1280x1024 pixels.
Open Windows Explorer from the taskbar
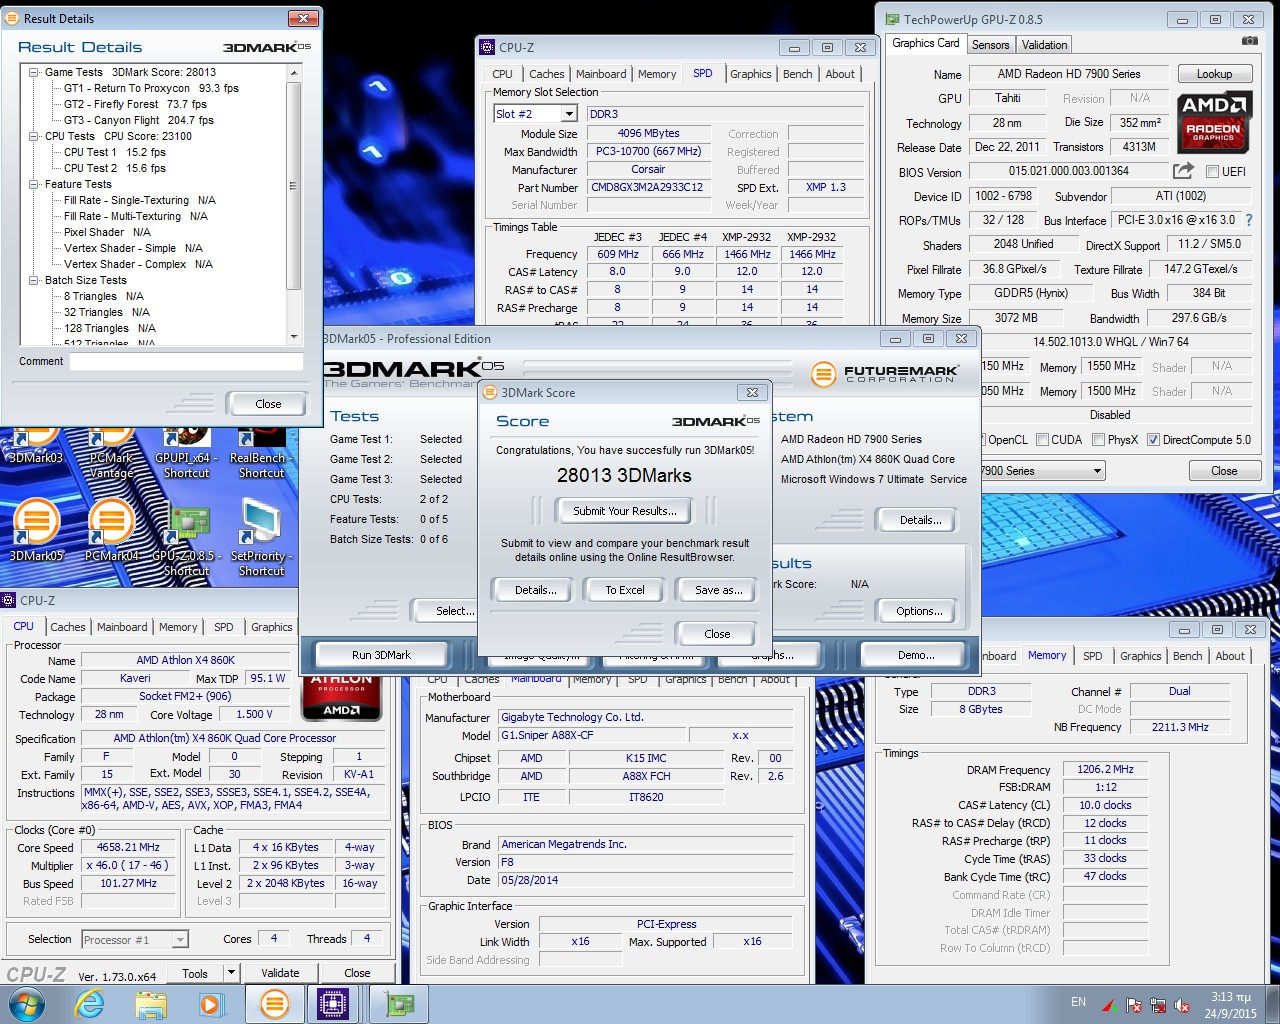(151, 1004)
